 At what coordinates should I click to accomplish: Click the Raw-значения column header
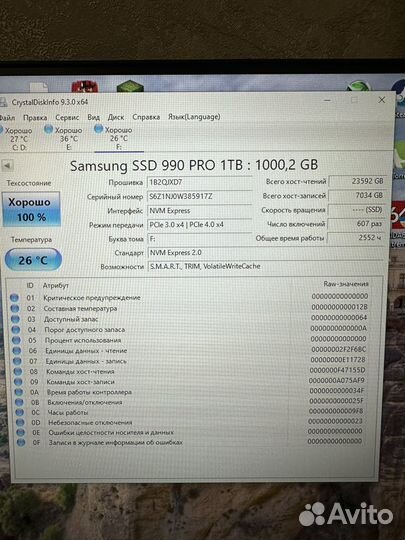pyautogui.click(x=346, y=284)
